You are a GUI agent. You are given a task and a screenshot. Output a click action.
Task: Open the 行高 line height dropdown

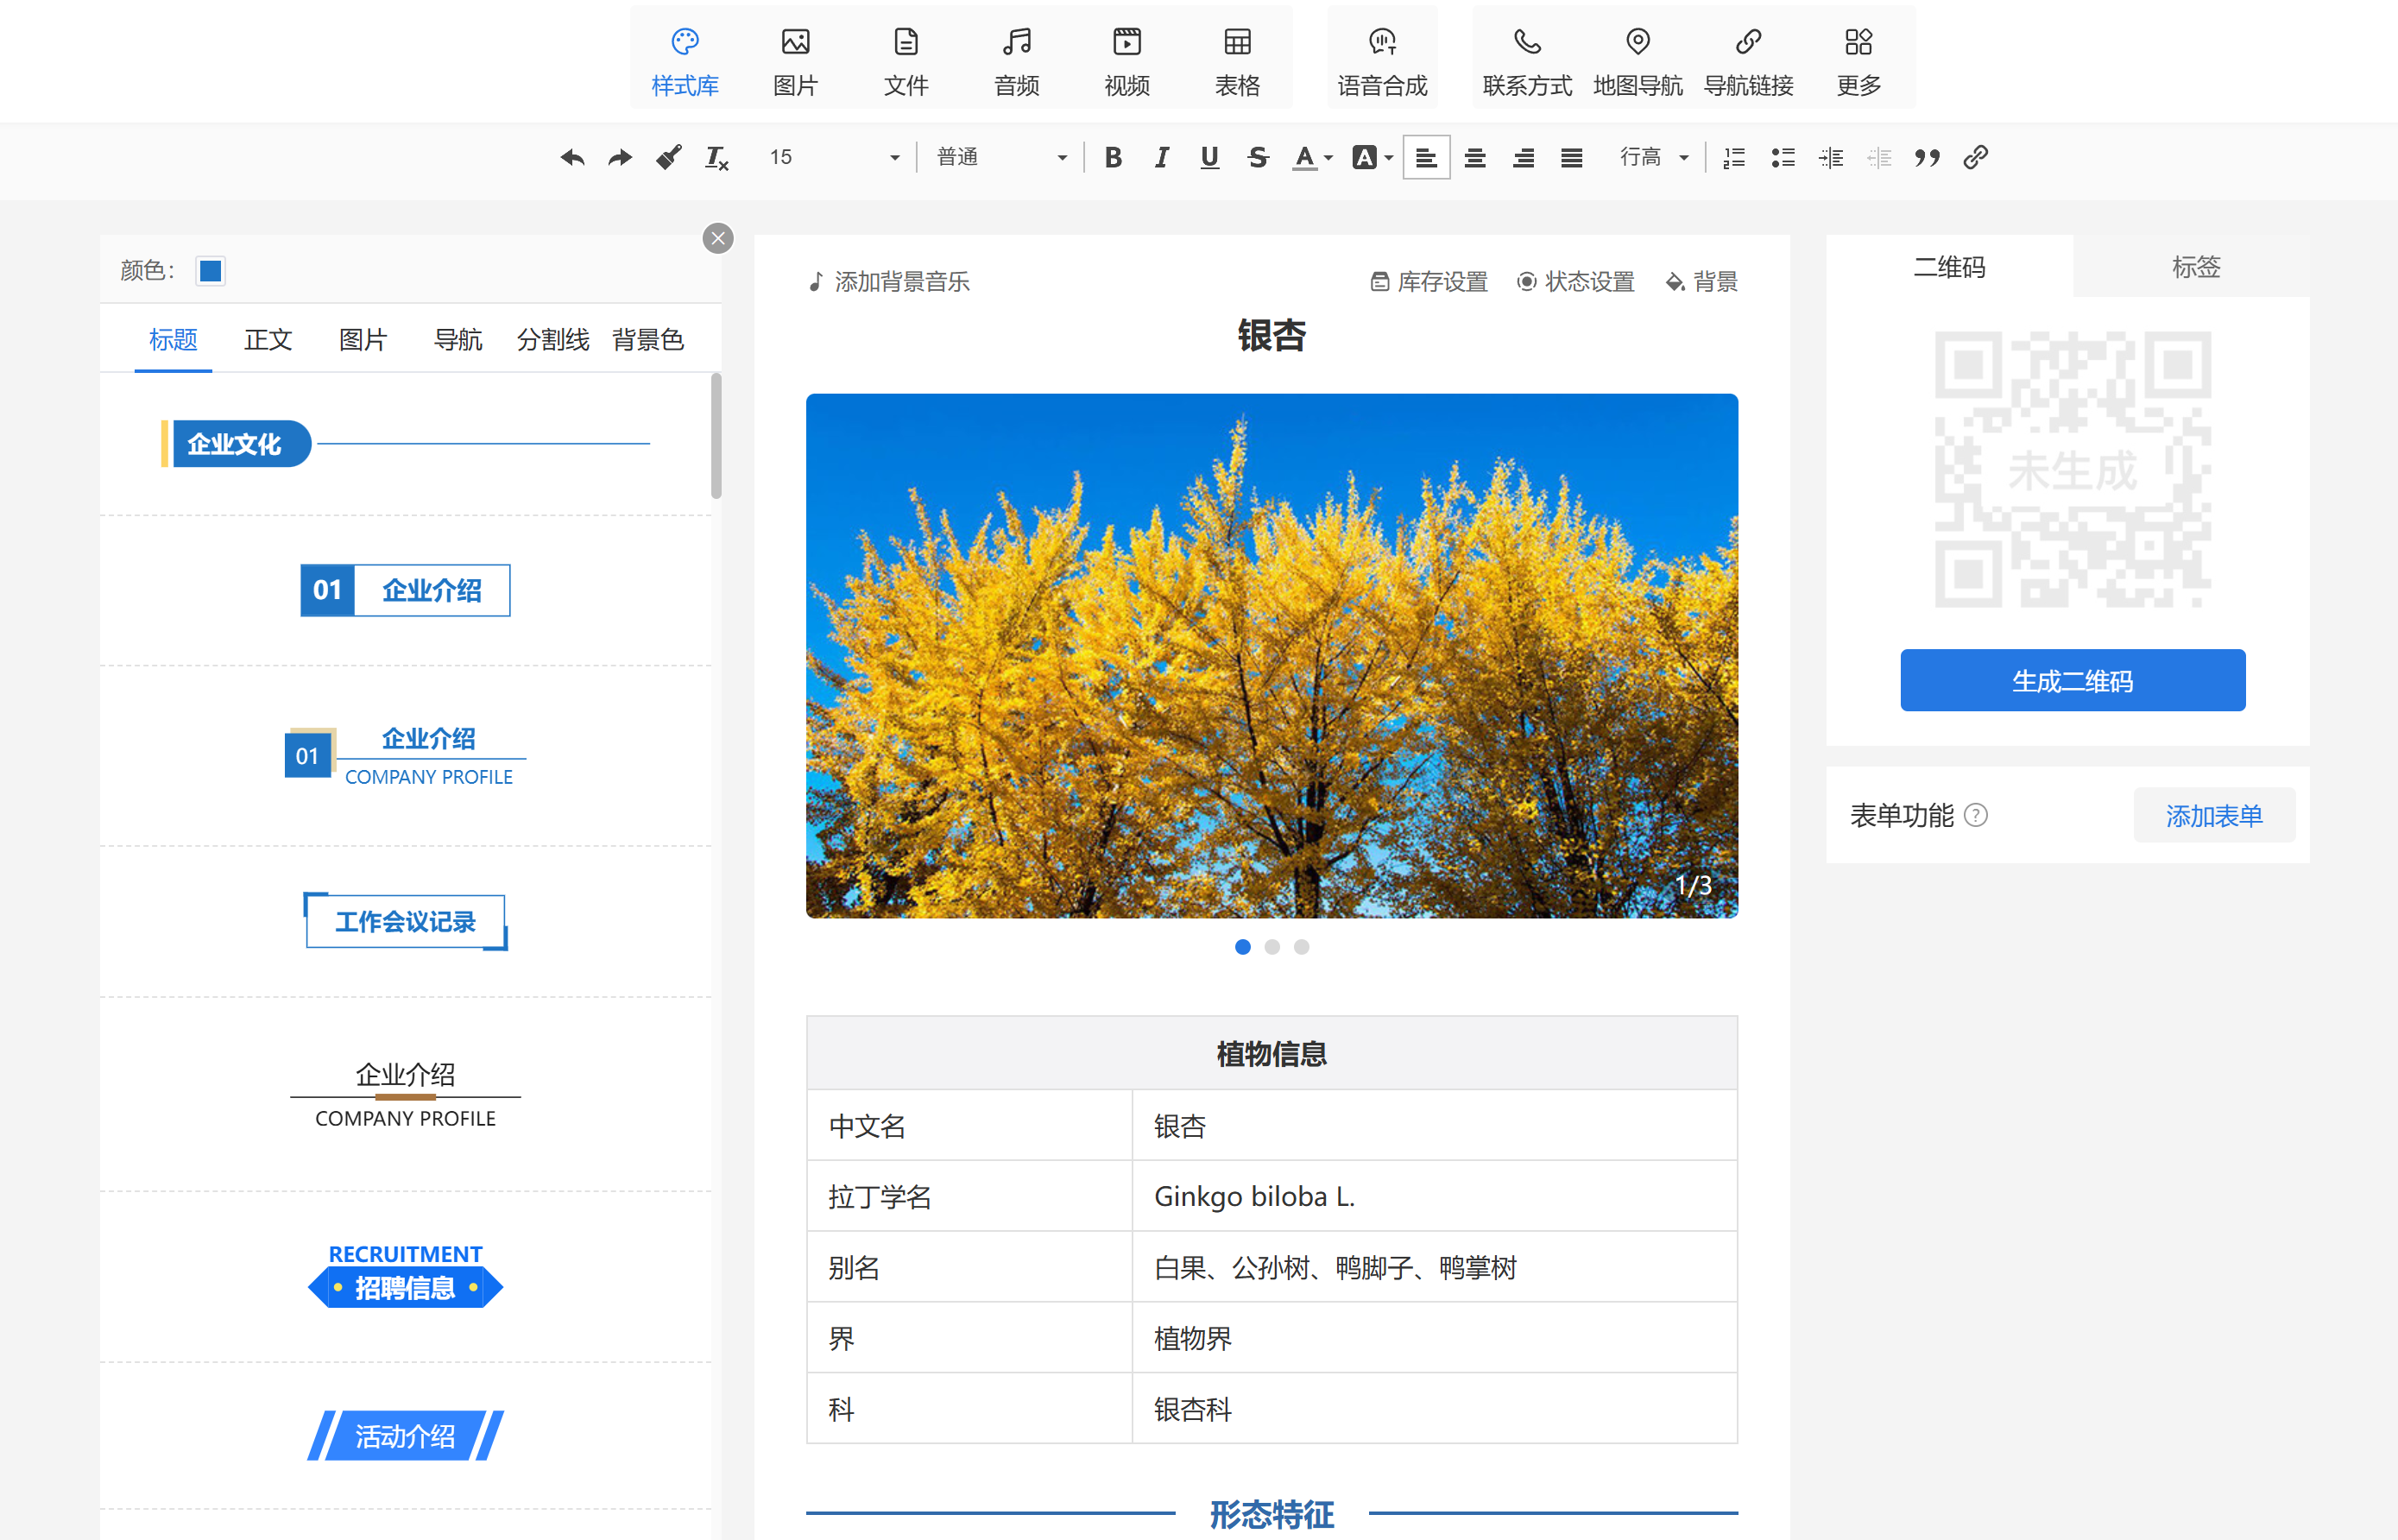point(1653,157)
